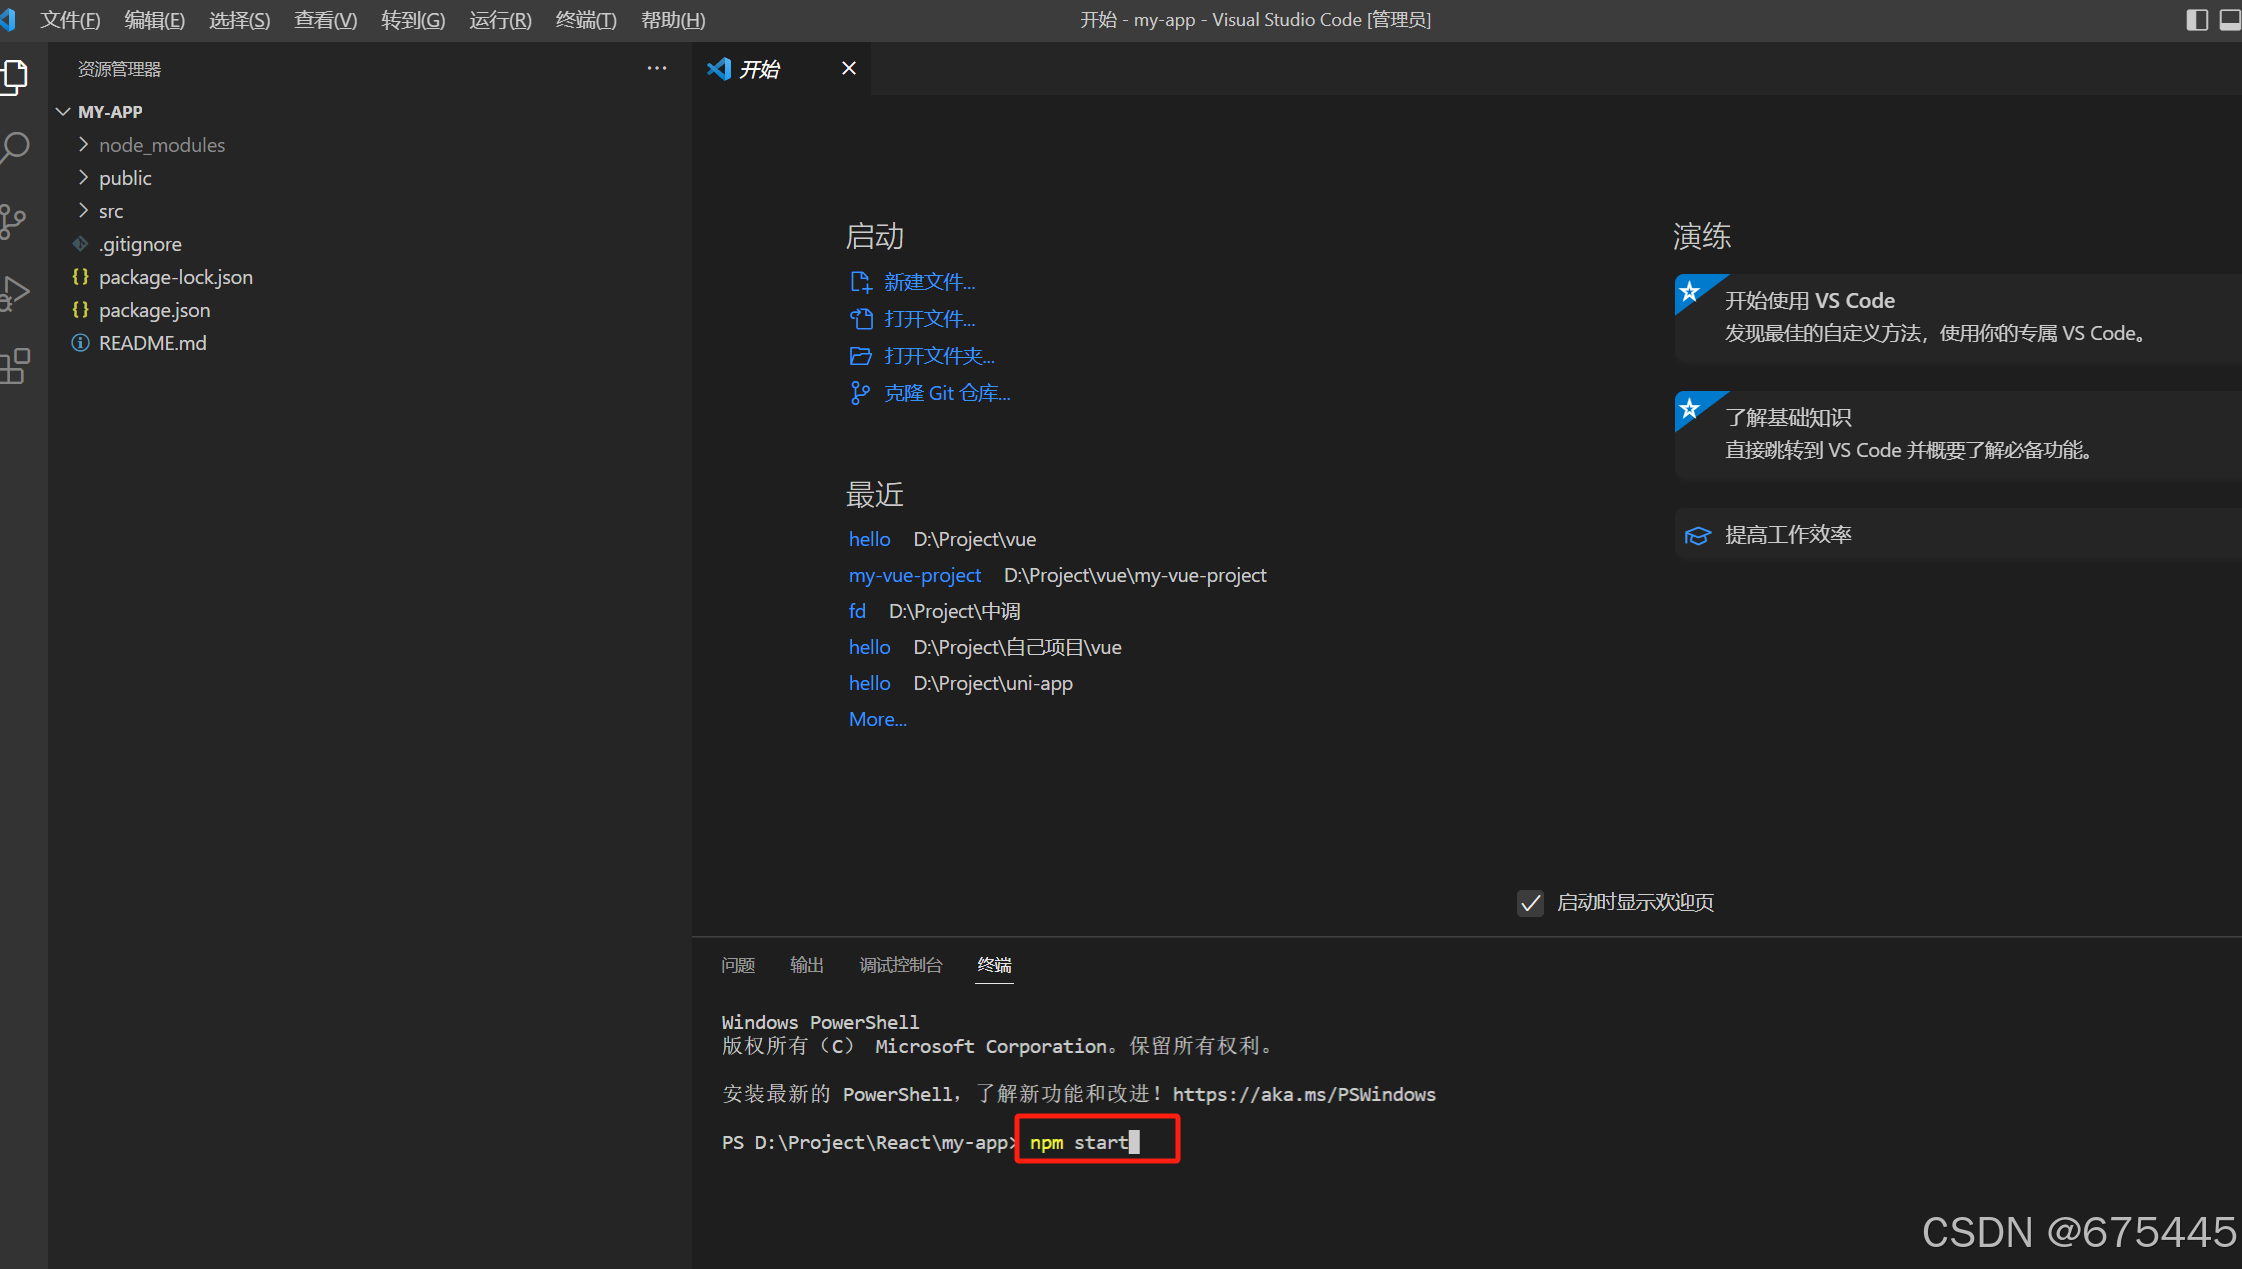The height and width of the screenshot is (1269, 2242).
Task: Close the 开始 welcome tab
Action: [x=848, y=68]
